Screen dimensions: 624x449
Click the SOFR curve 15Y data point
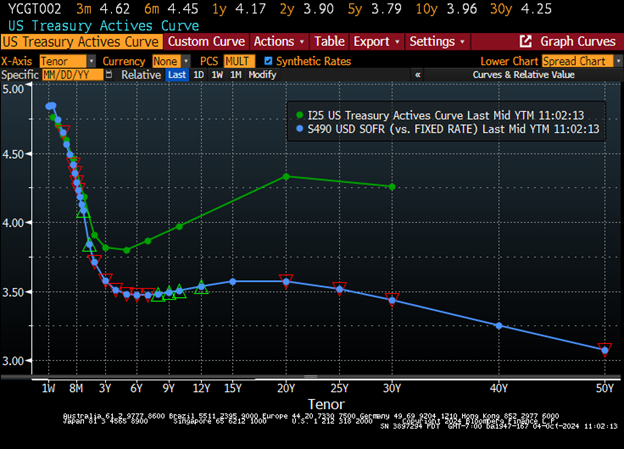[x=233, y=282]
